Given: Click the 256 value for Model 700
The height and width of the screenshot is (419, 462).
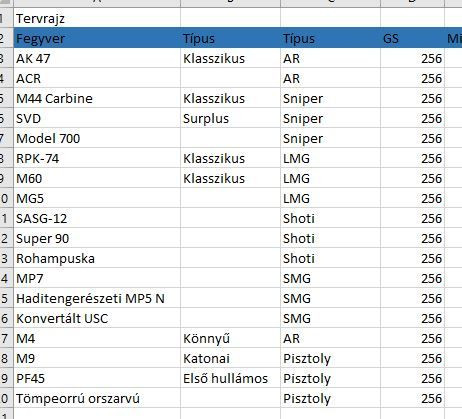Looking at the screenshot, I should 412,138.
